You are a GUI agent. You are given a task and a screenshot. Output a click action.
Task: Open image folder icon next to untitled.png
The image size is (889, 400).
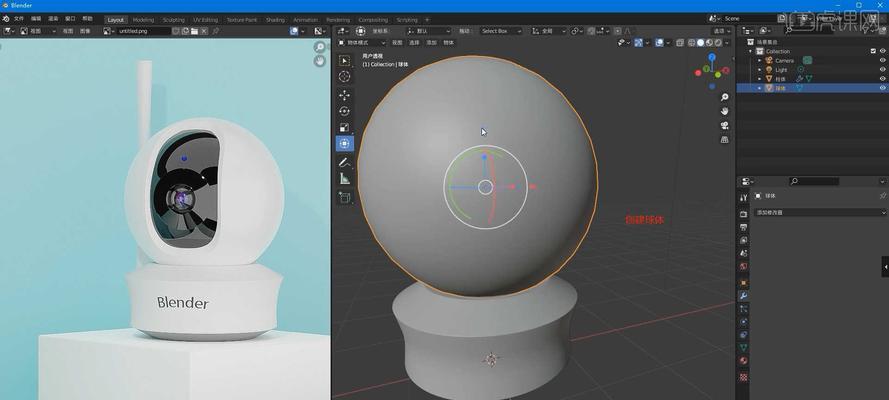point(194,31)
